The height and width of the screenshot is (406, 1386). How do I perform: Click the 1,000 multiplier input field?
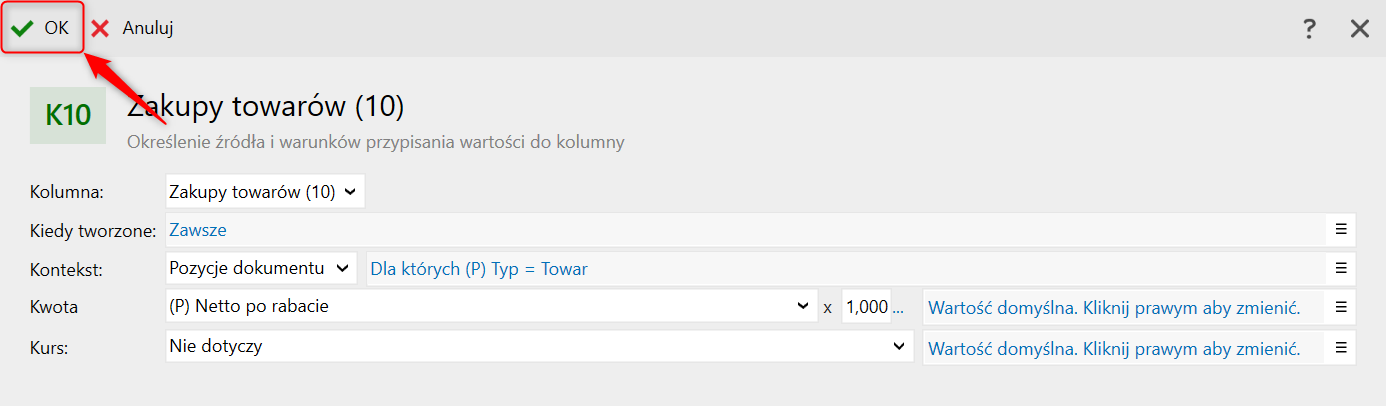(x=866, y=307)
